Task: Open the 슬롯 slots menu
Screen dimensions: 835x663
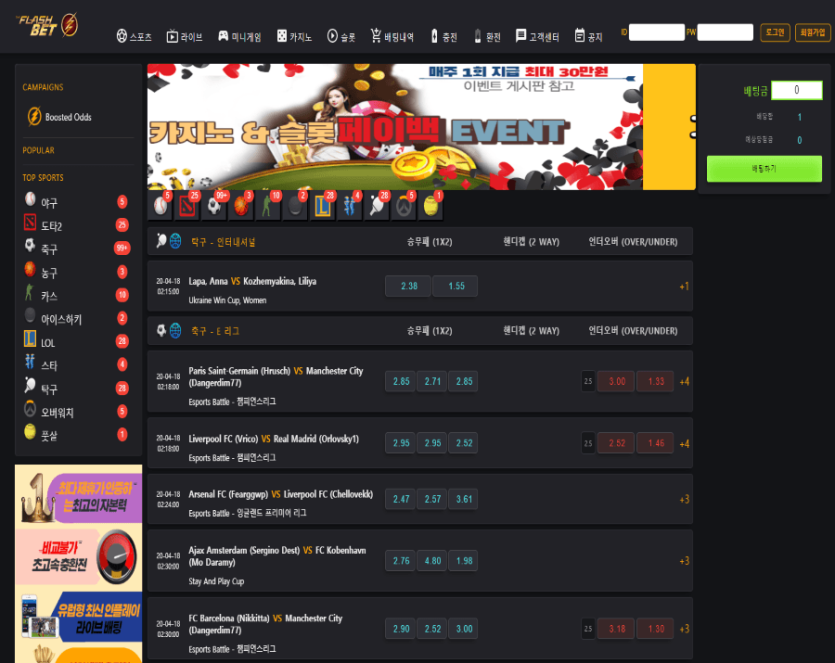Action: (x=341, y=37)
